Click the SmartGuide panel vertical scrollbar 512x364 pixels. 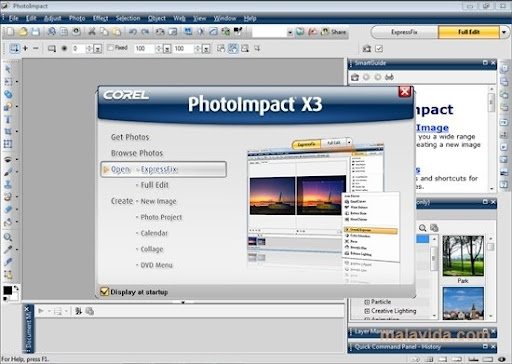pos(492,138)
